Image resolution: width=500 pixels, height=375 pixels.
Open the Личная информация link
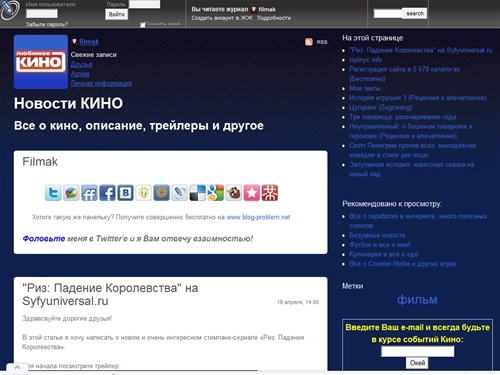101,83
